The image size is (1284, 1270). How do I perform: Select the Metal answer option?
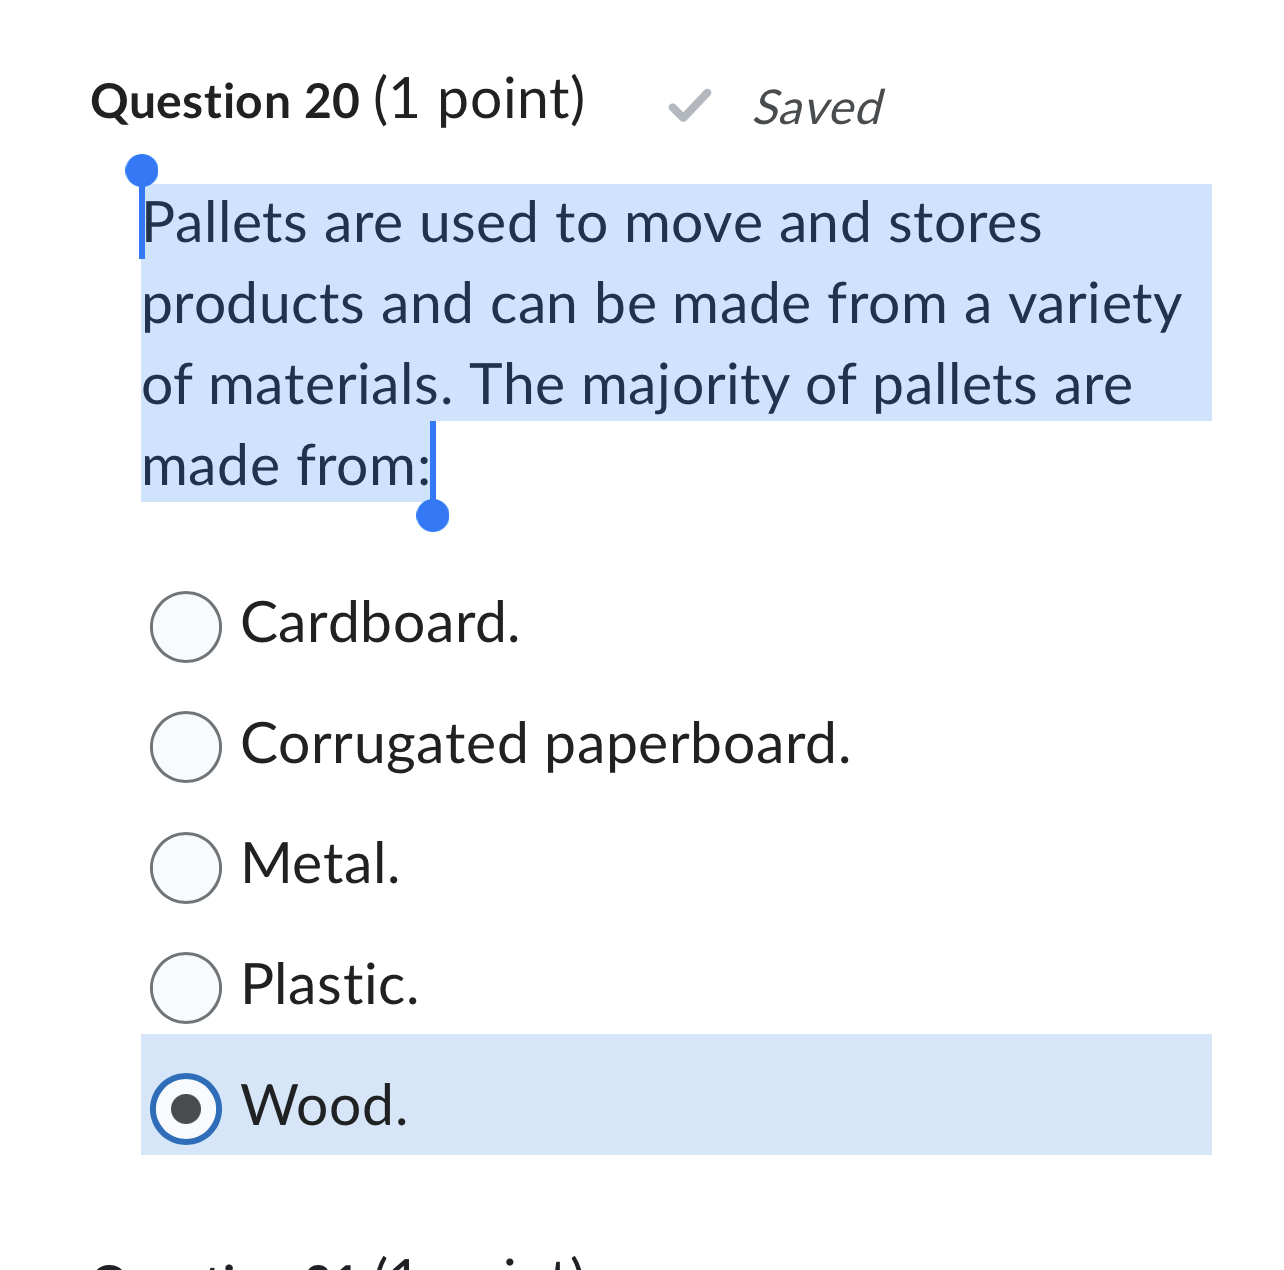click(x=185, y=867)
